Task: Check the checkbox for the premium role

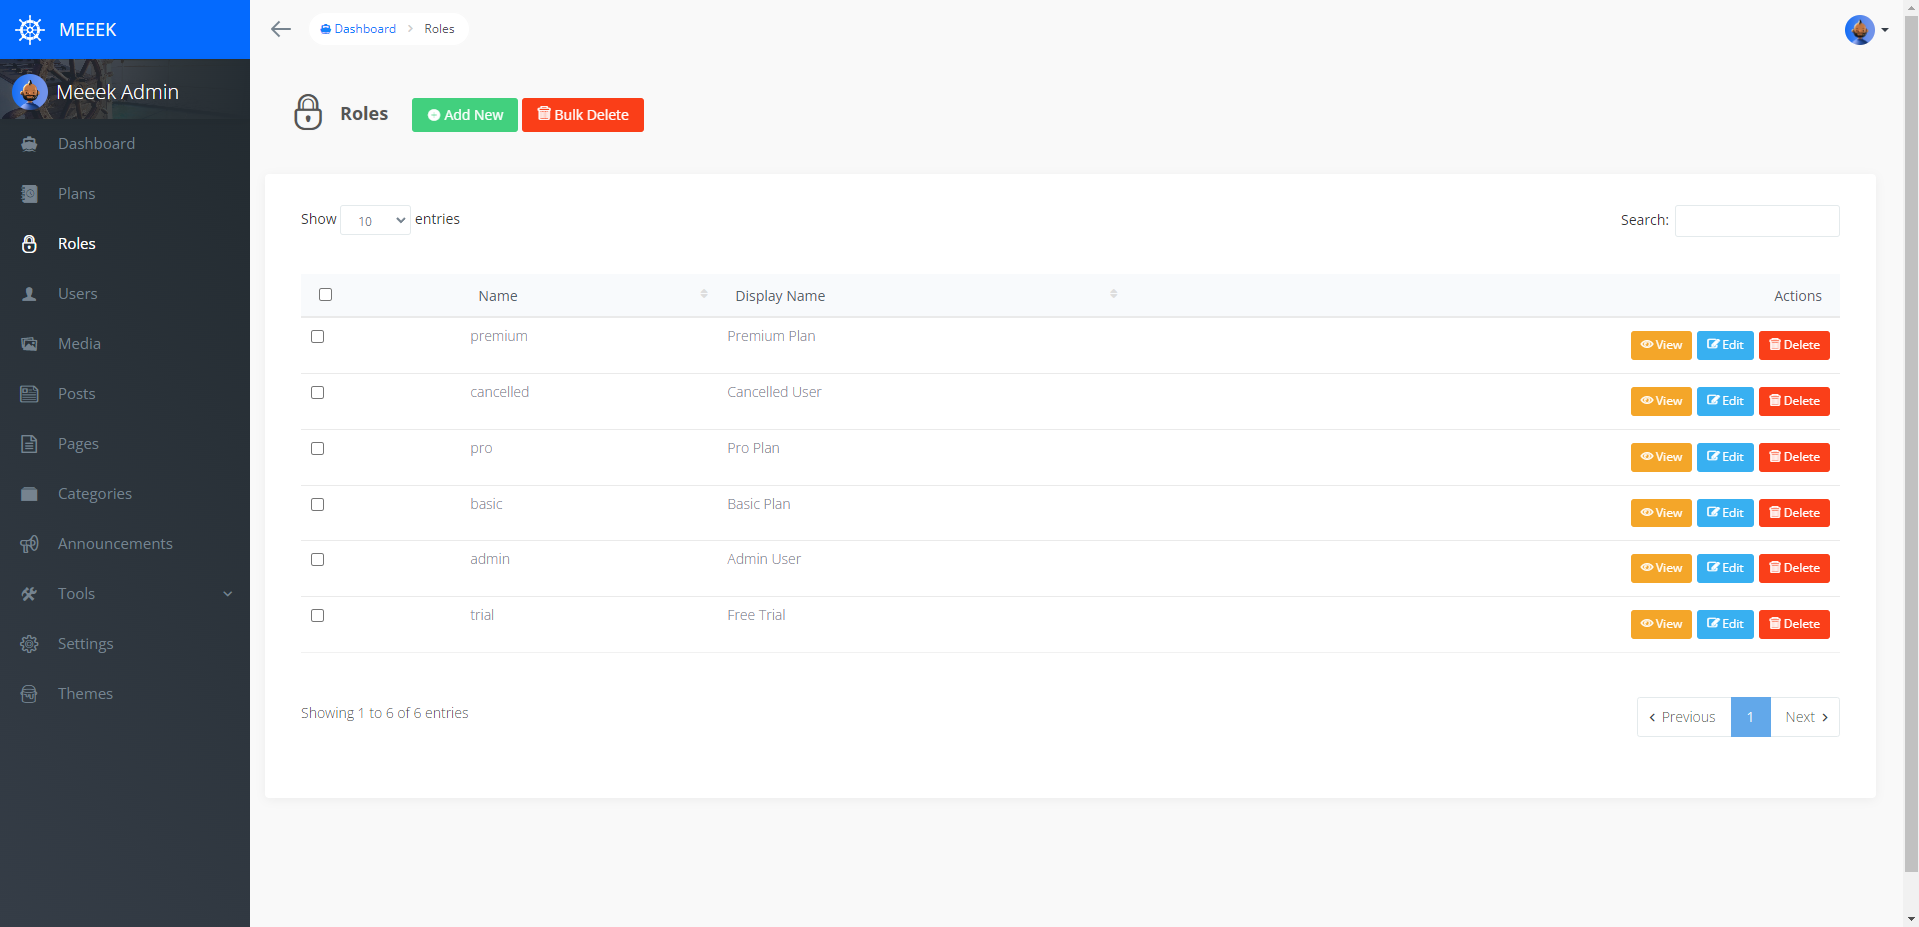Action: point(317,336)
